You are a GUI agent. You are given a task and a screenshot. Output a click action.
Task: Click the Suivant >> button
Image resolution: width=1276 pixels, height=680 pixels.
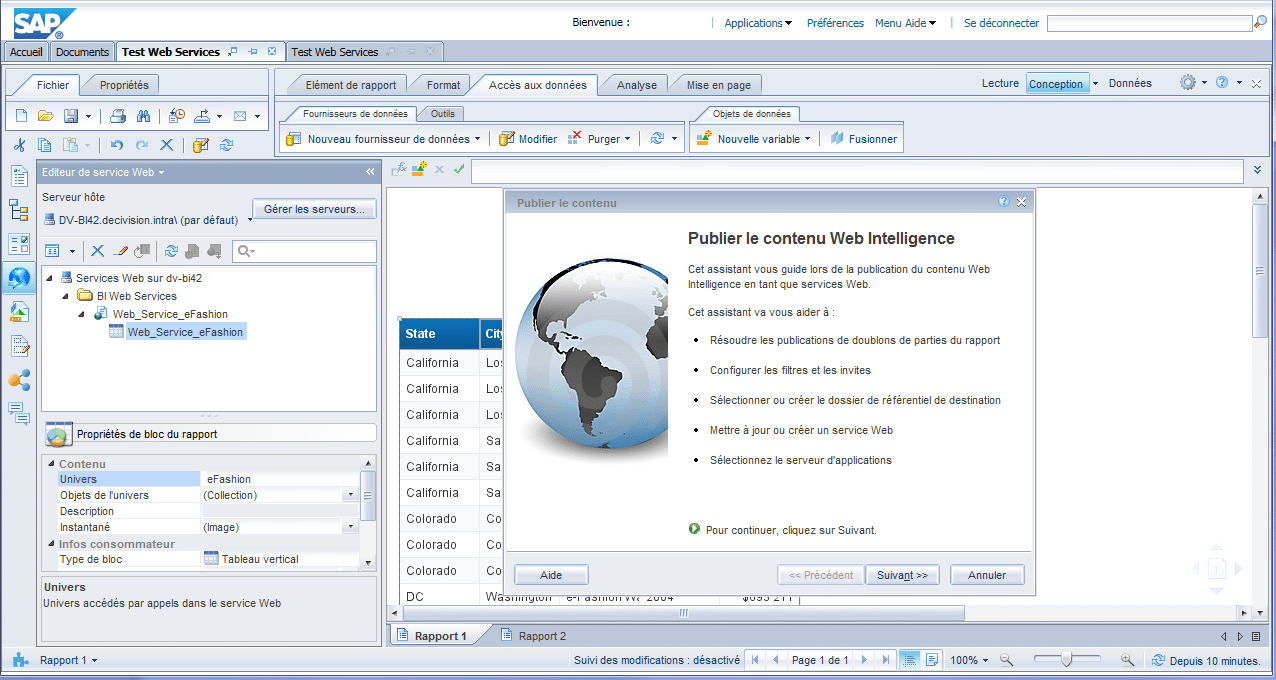pos(902,575)
